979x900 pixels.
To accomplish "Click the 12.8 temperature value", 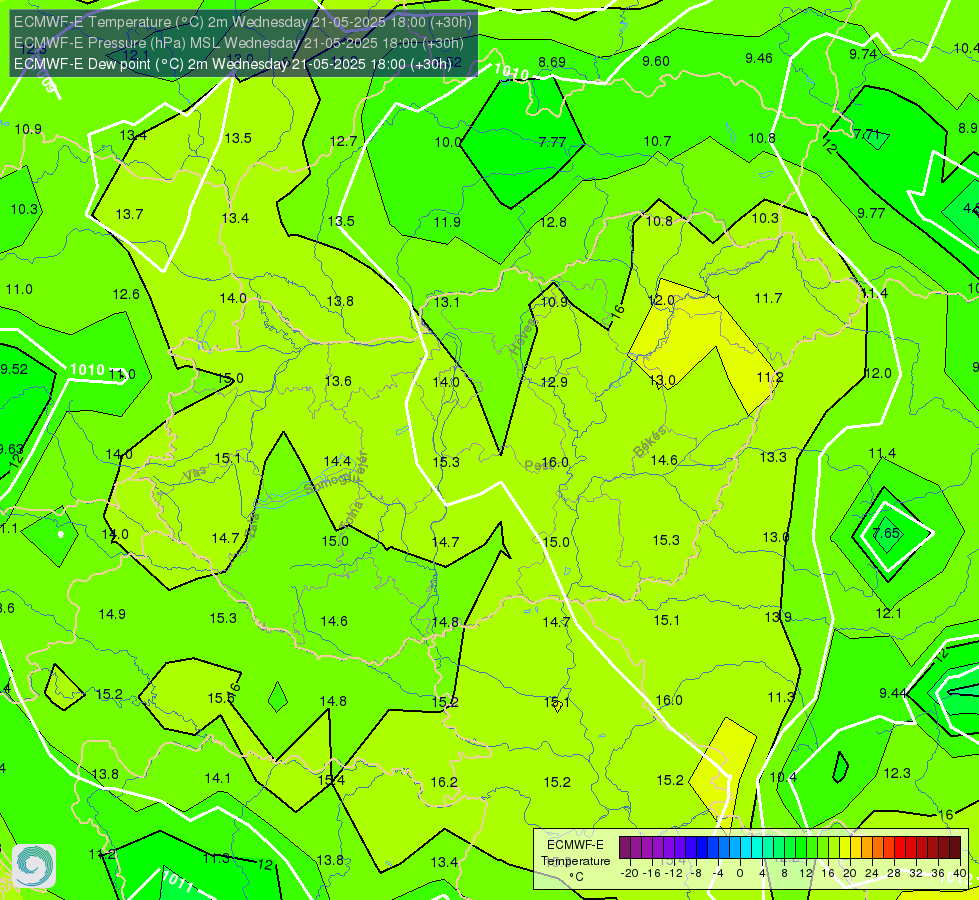I will click(x=553, y=222).
